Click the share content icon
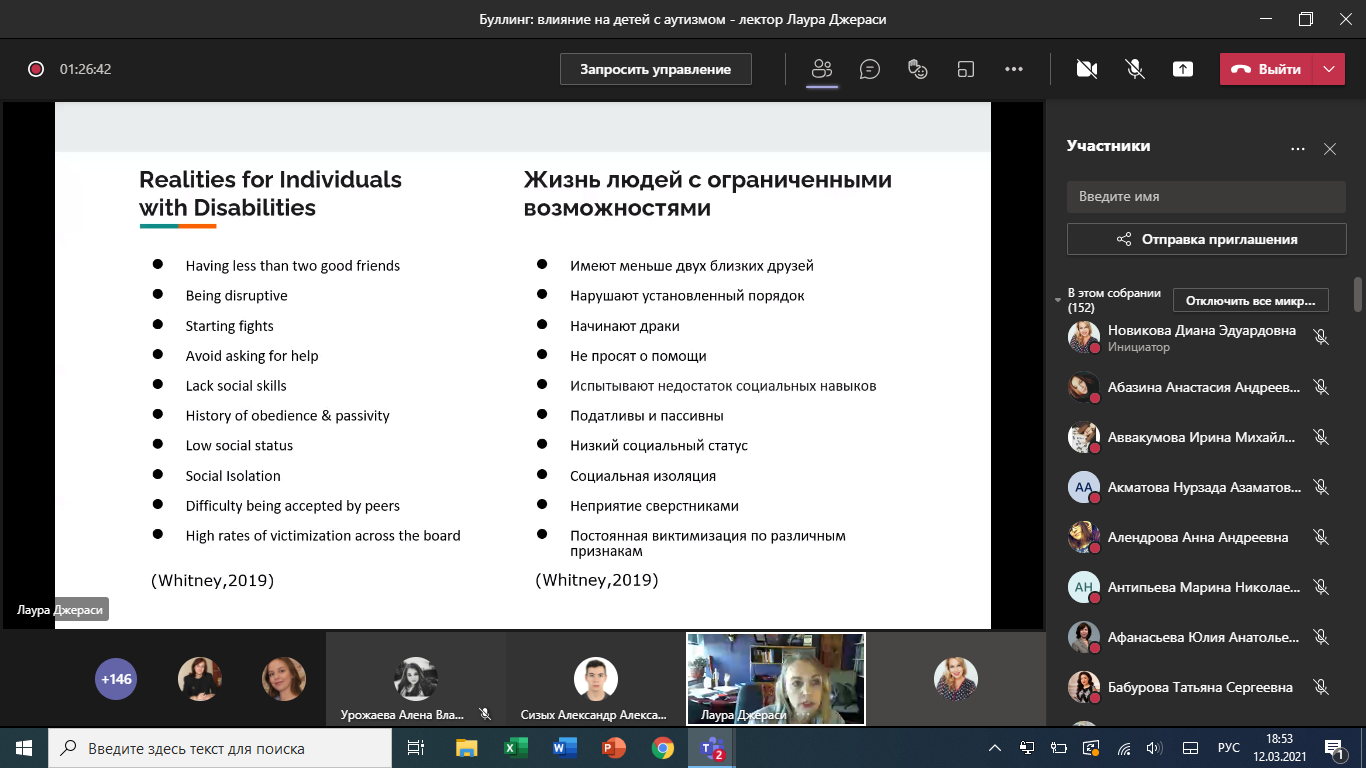 (x=1182, y=69)
